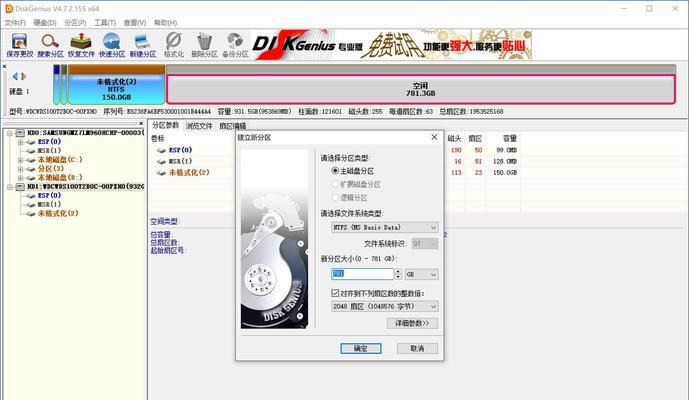The height and width of the screenshot is (400, 689).
Task: Click 未格式化(2) partition icon in the table
Action: [x=161, y=173]
